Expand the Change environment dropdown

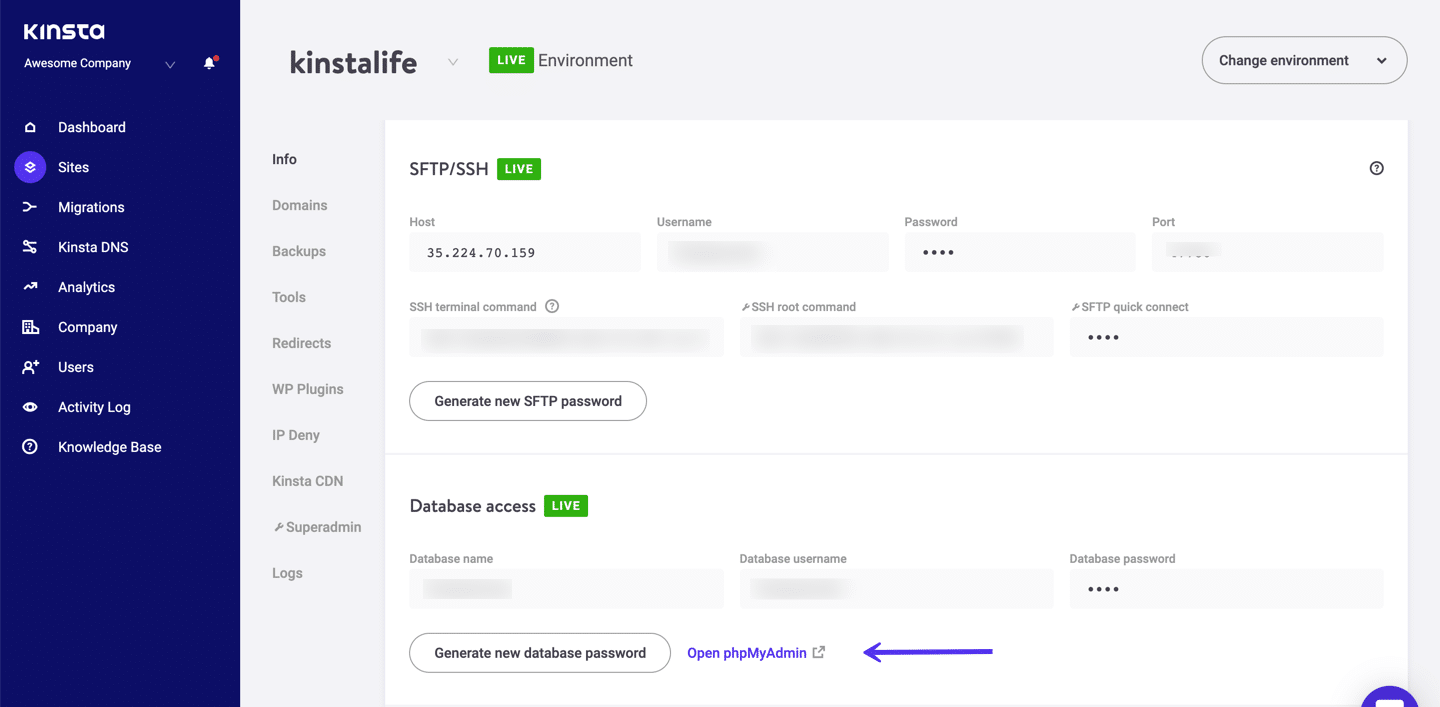(1303, 60)
